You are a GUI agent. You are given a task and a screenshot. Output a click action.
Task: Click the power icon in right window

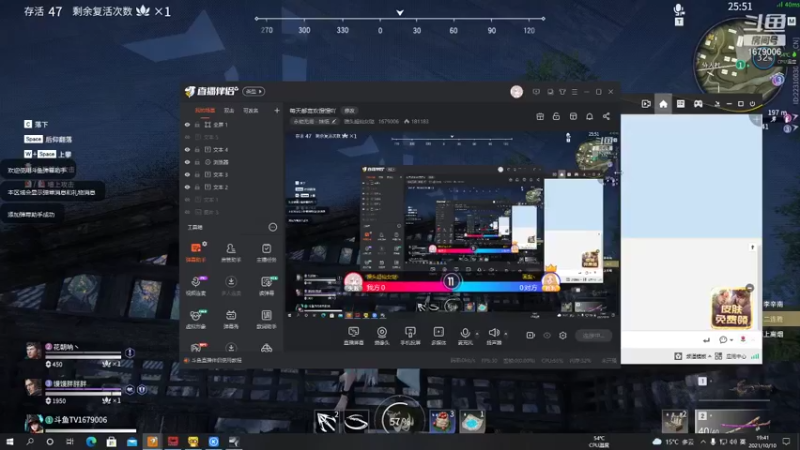coord(752,104)
